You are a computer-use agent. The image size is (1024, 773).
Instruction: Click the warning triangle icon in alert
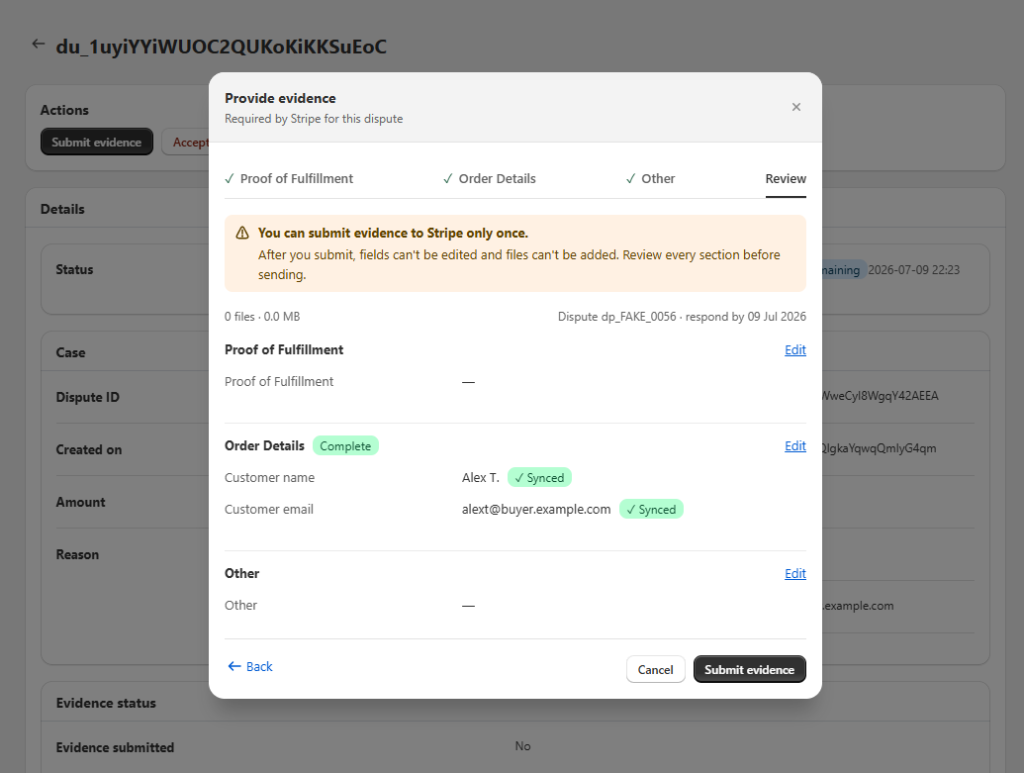click(x=242, y=233)
